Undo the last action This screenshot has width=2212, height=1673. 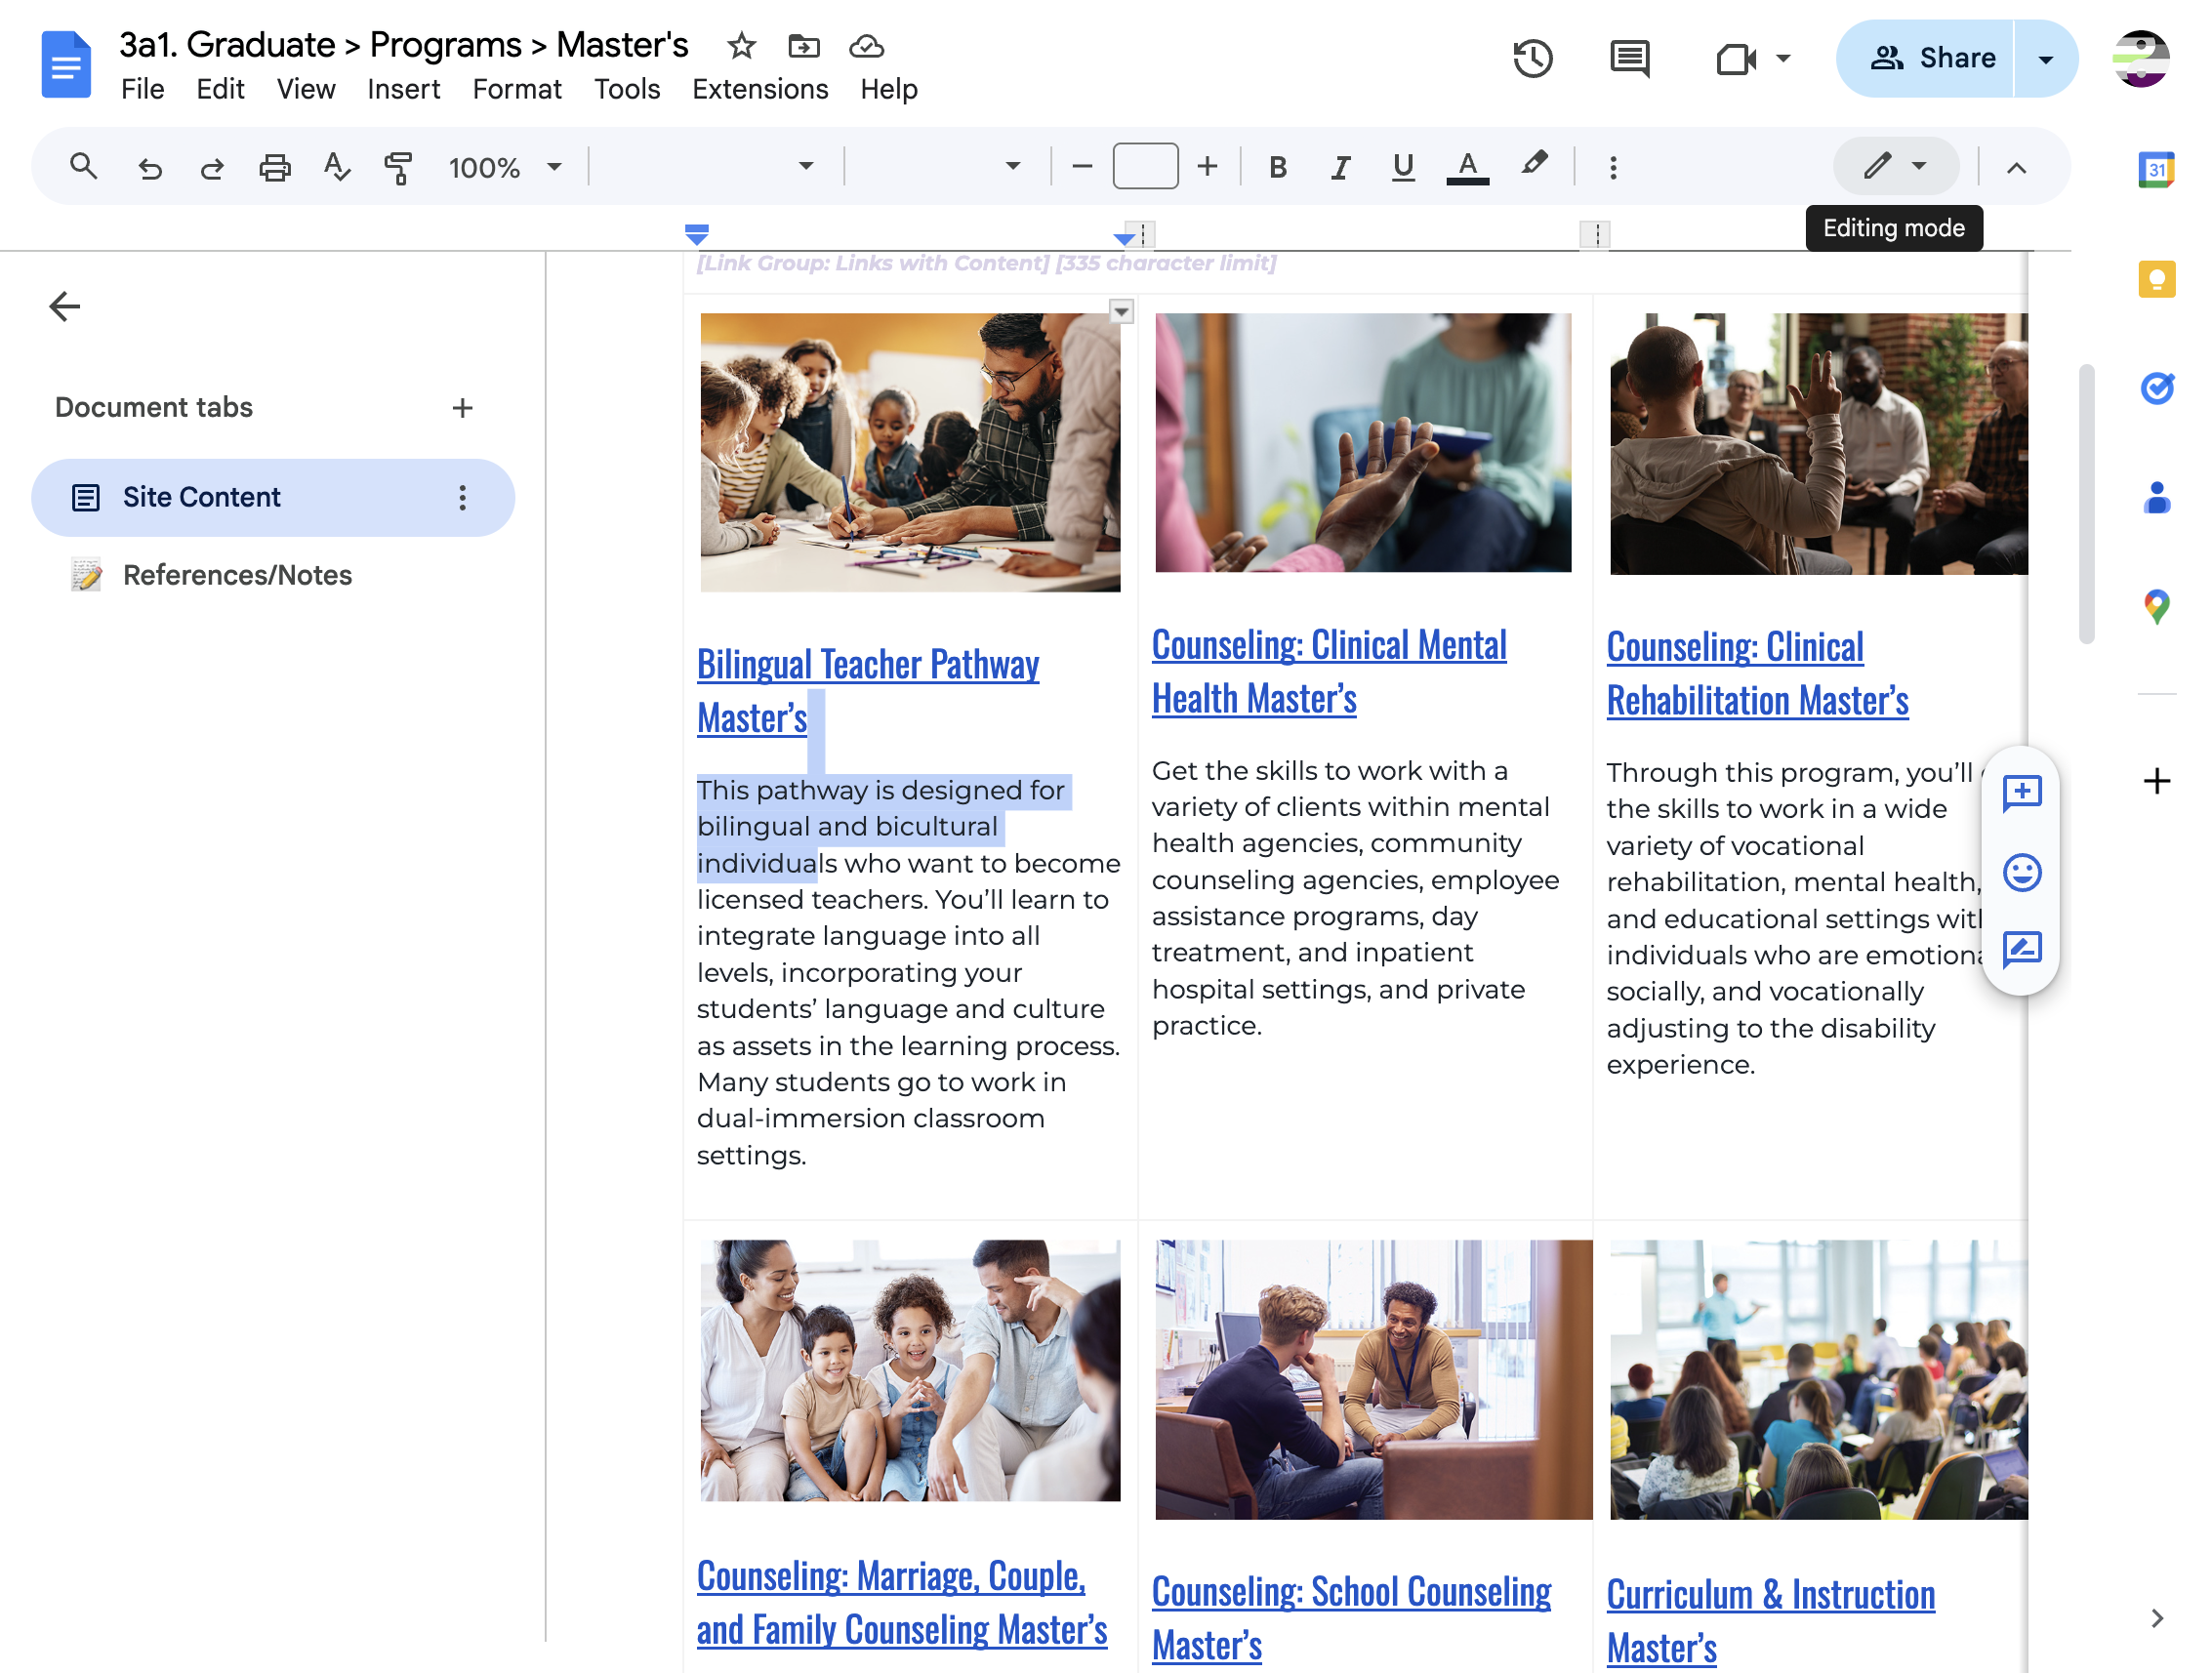[x=150, y=167]
